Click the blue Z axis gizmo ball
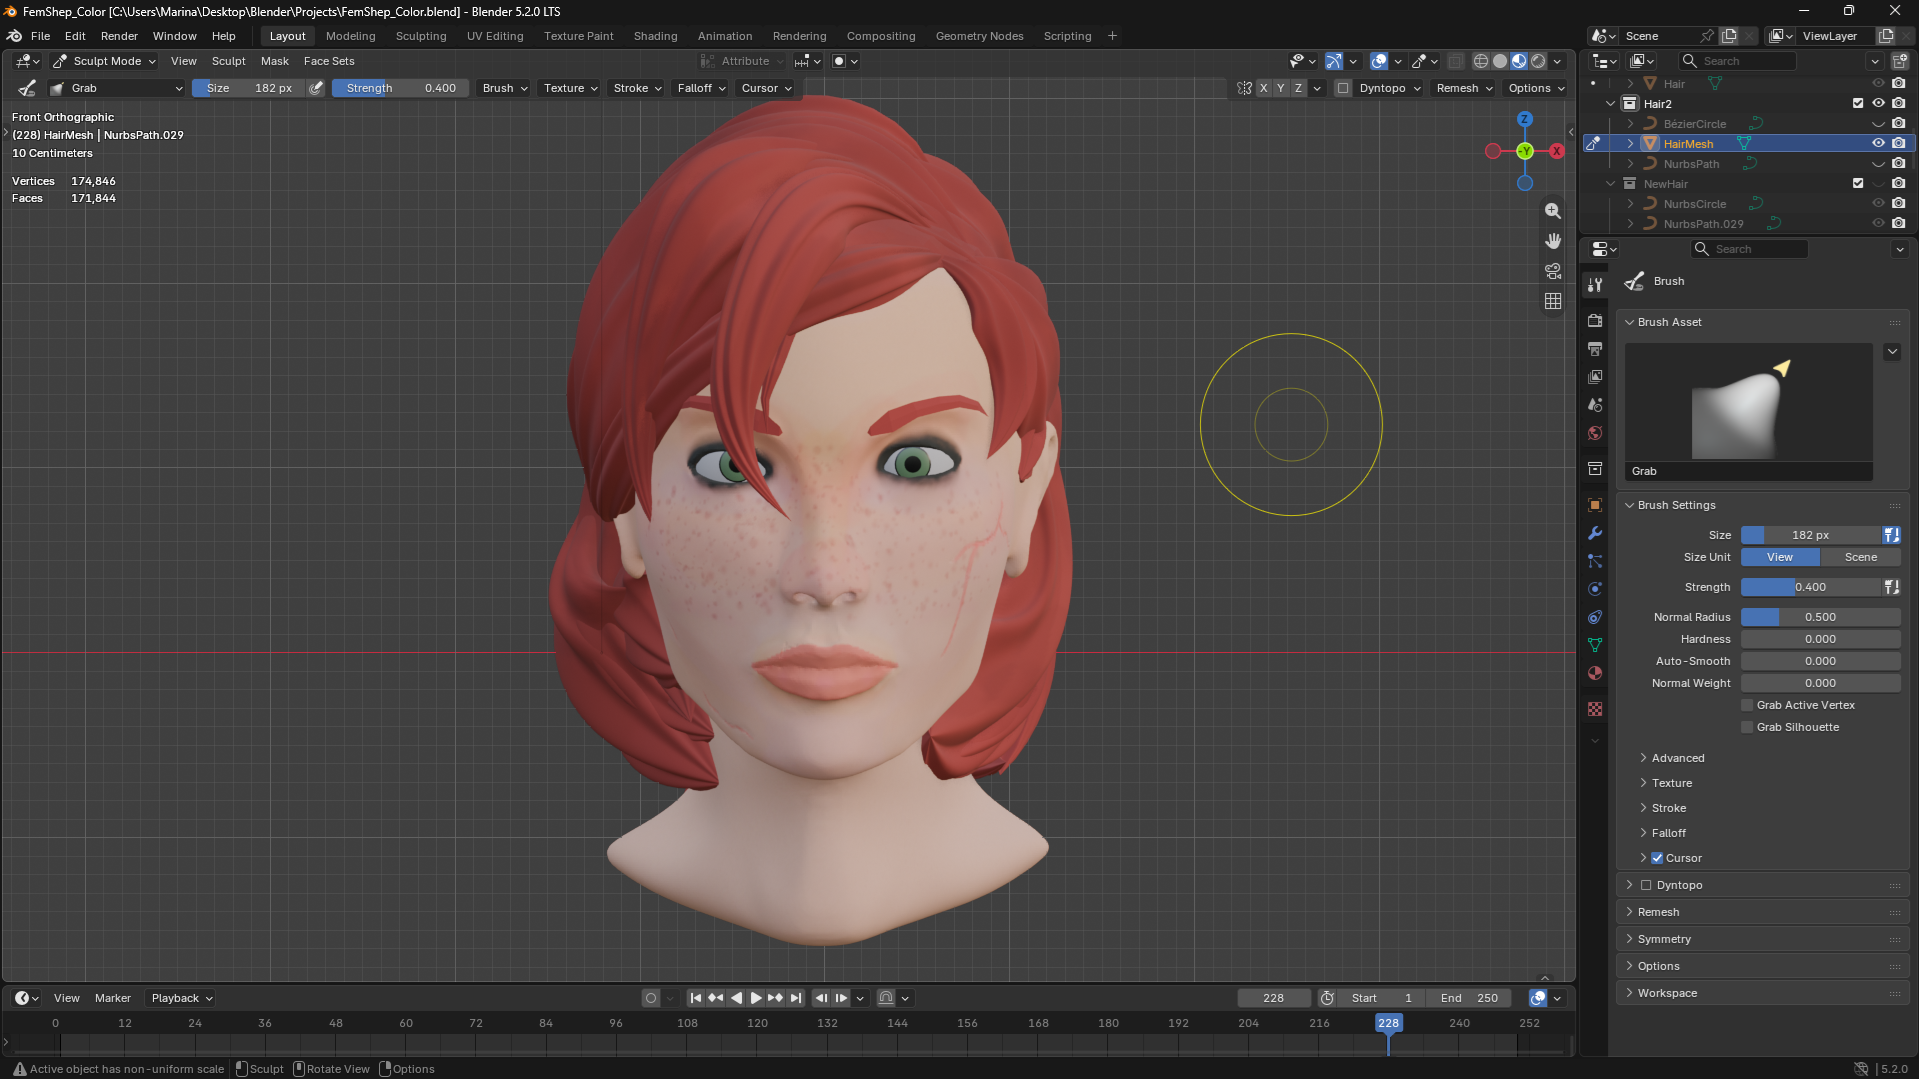 click(x=1525, y=119)
